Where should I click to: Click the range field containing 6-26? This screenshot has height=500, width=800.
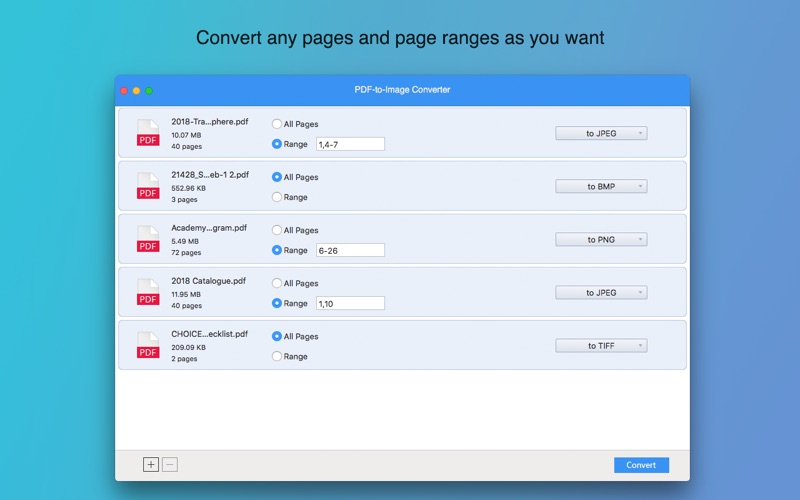(350, 251)
